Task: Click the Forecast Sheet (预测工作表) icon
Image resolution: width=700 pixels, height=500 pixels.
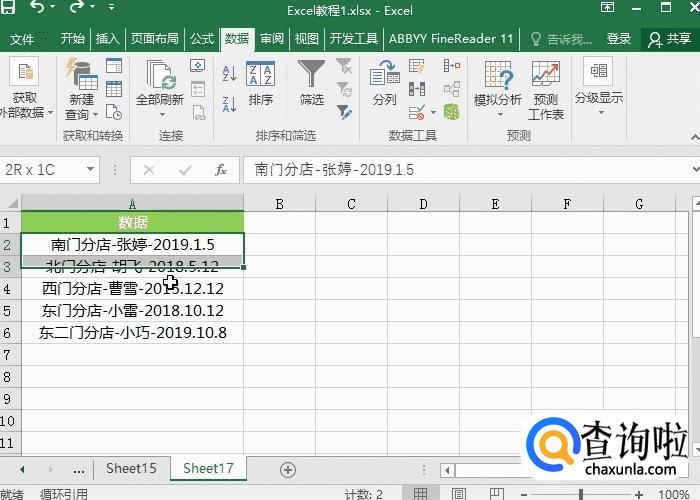Action: pyautogui.click(x=545, y=88)
